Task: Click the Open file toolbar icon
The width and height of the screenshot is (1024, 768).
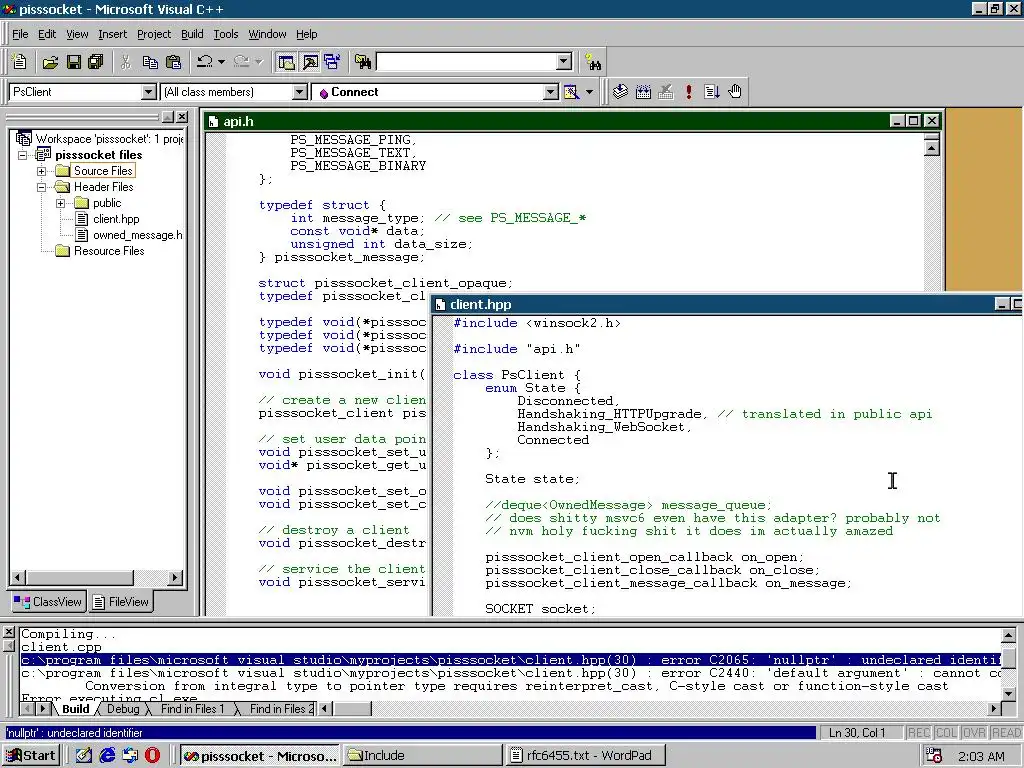Action: 50,62
